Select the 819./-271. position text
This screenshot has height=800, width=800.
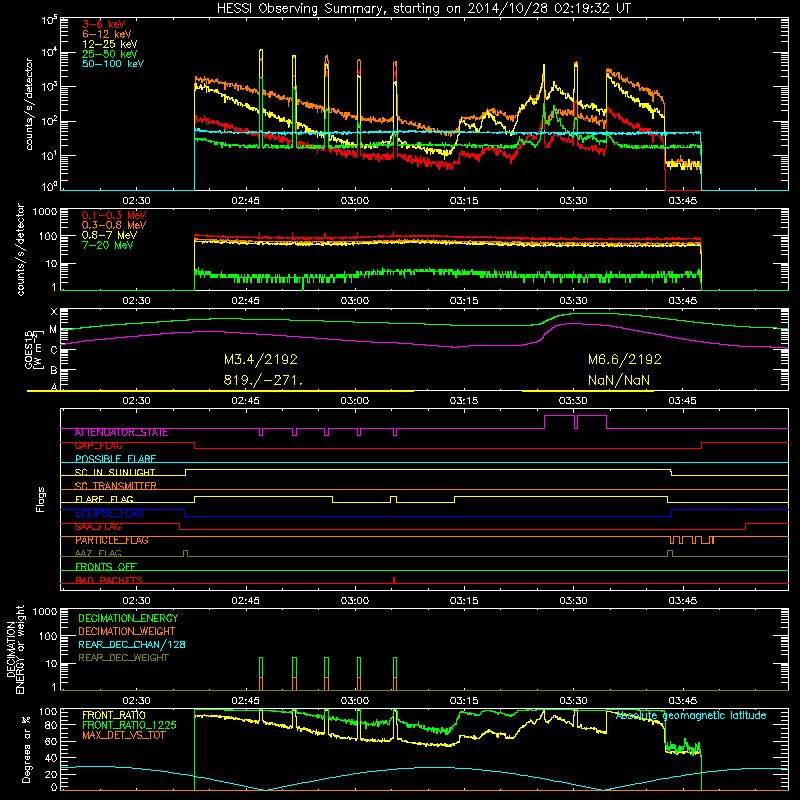pyautogui.click(x=263, y=380)
